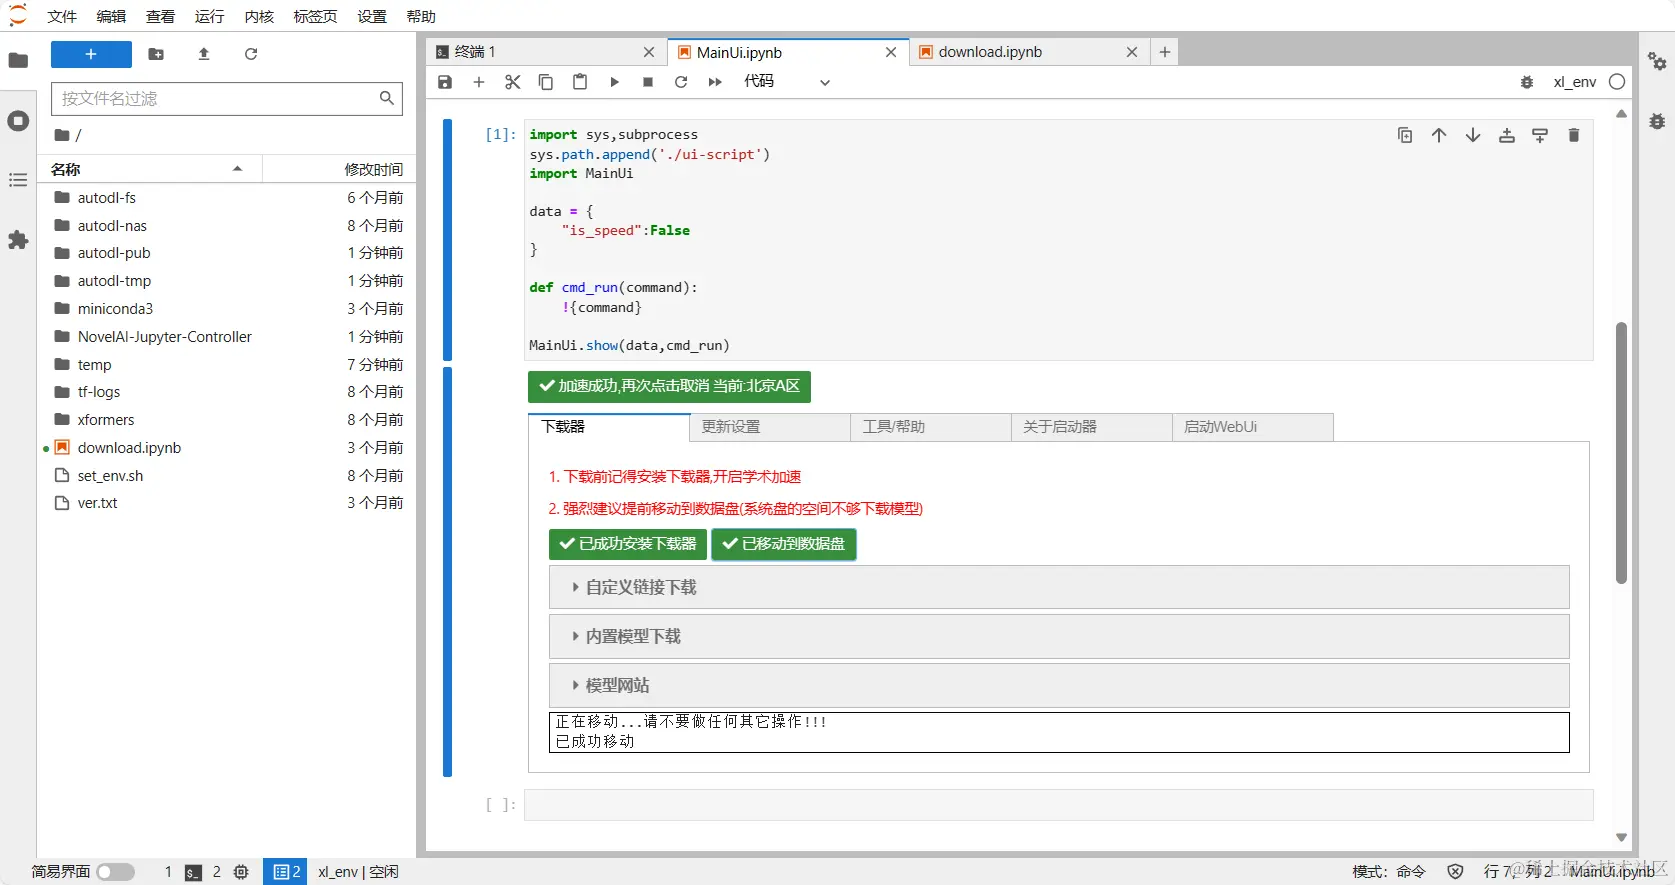
Task: Switch to 更新设置 tab
Action: click(769, 427)
